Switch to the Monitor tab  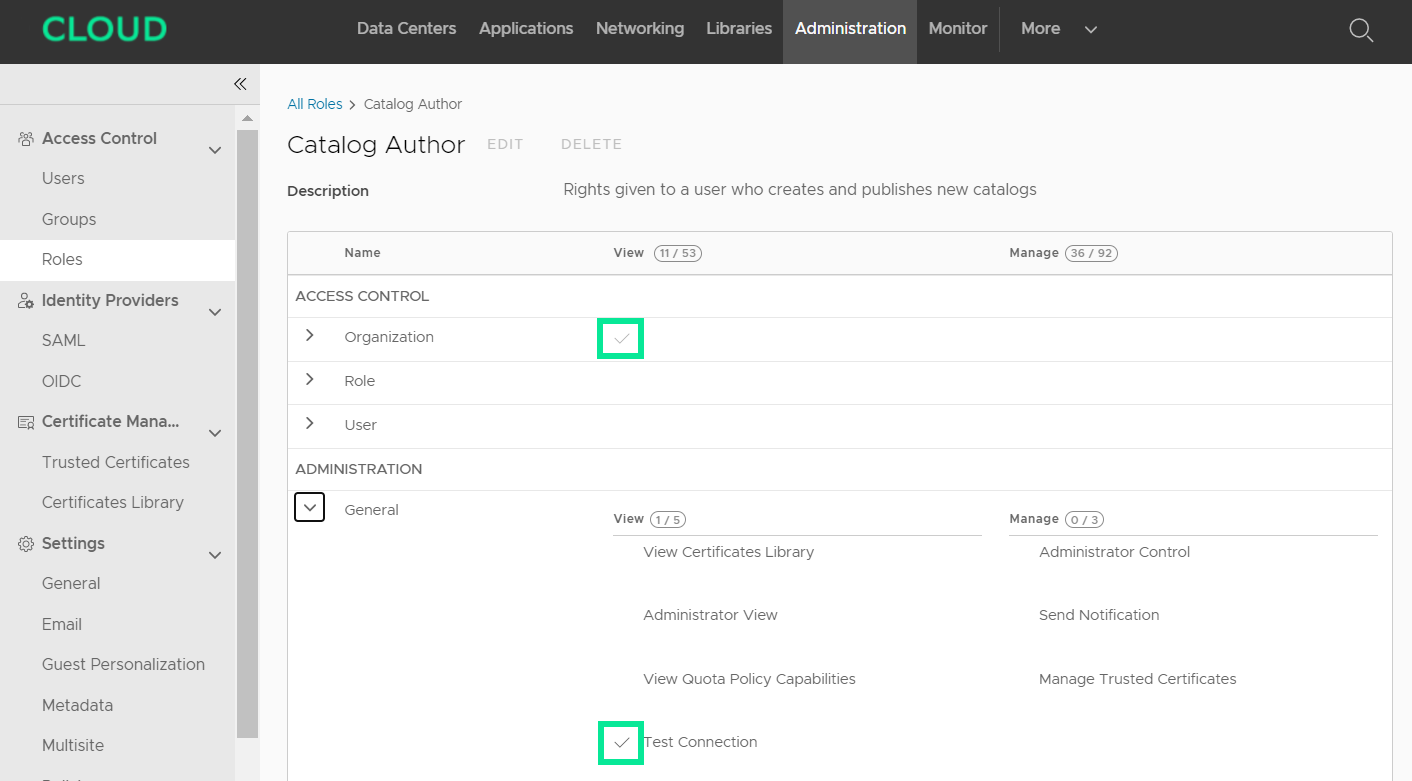point(958,29)
